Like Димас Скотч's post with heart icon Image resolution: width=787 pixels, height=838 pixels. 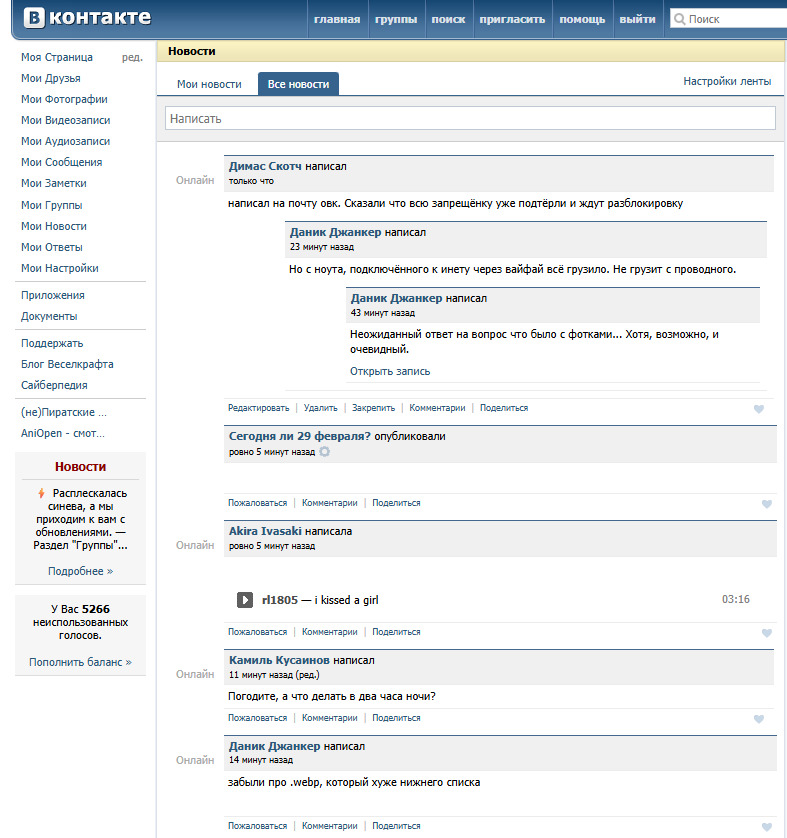click(x=759, y=409)
